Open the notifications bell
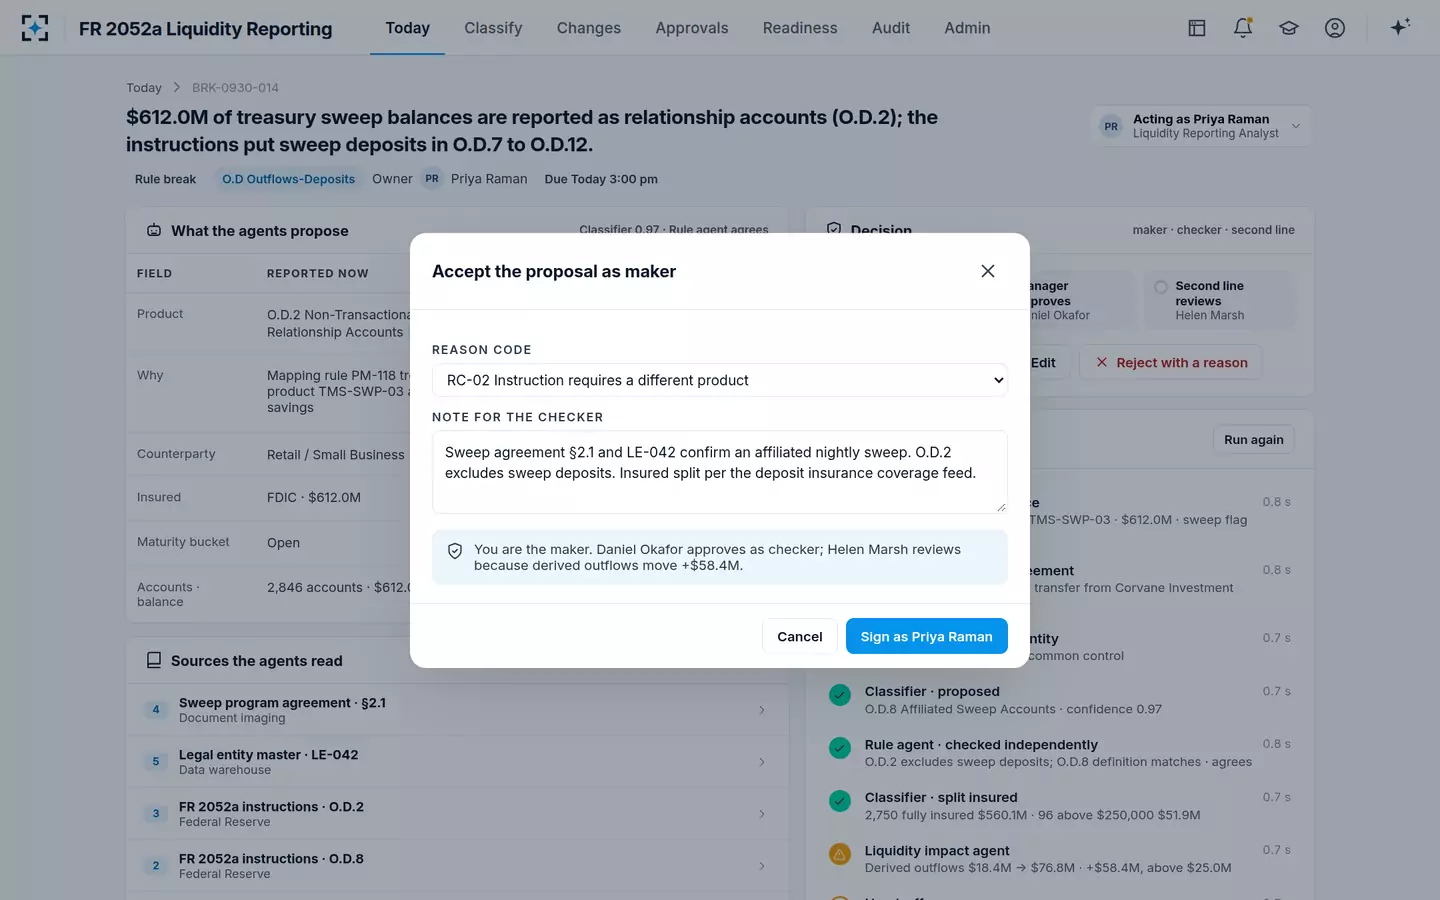 coord(1243,28)
